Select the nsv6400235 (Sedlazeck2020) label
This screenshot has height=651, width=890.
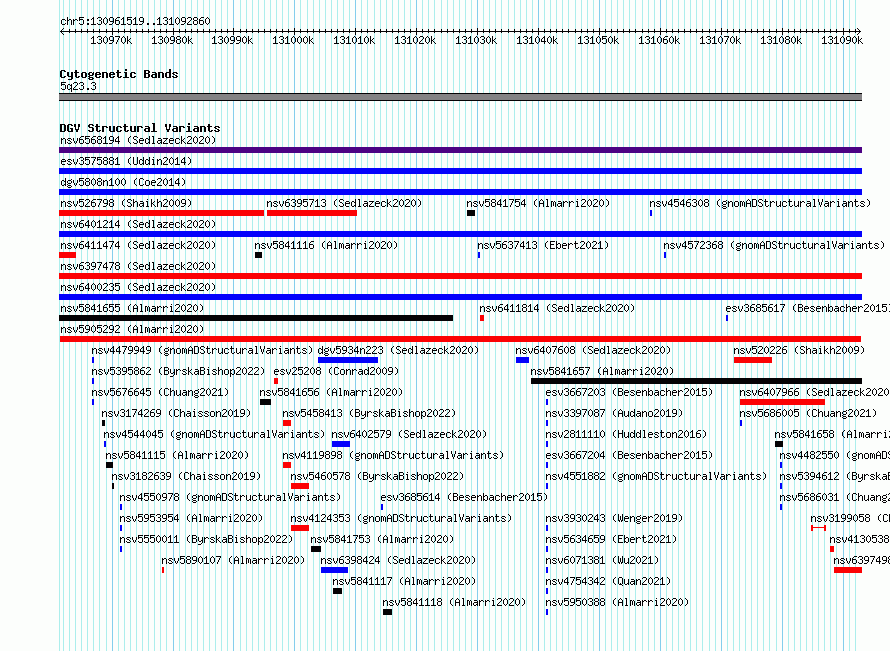[x=138, y=287]
